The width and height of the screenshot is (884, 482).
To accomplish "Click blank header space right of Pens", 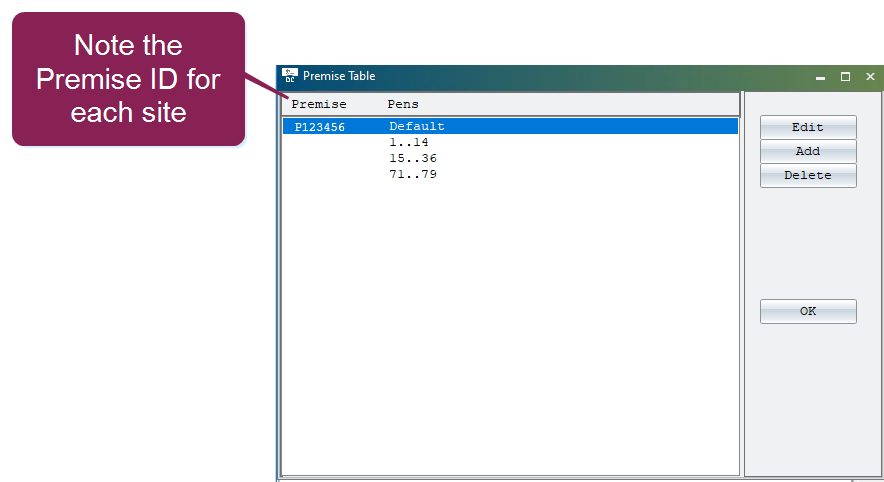I will (580, 104).
